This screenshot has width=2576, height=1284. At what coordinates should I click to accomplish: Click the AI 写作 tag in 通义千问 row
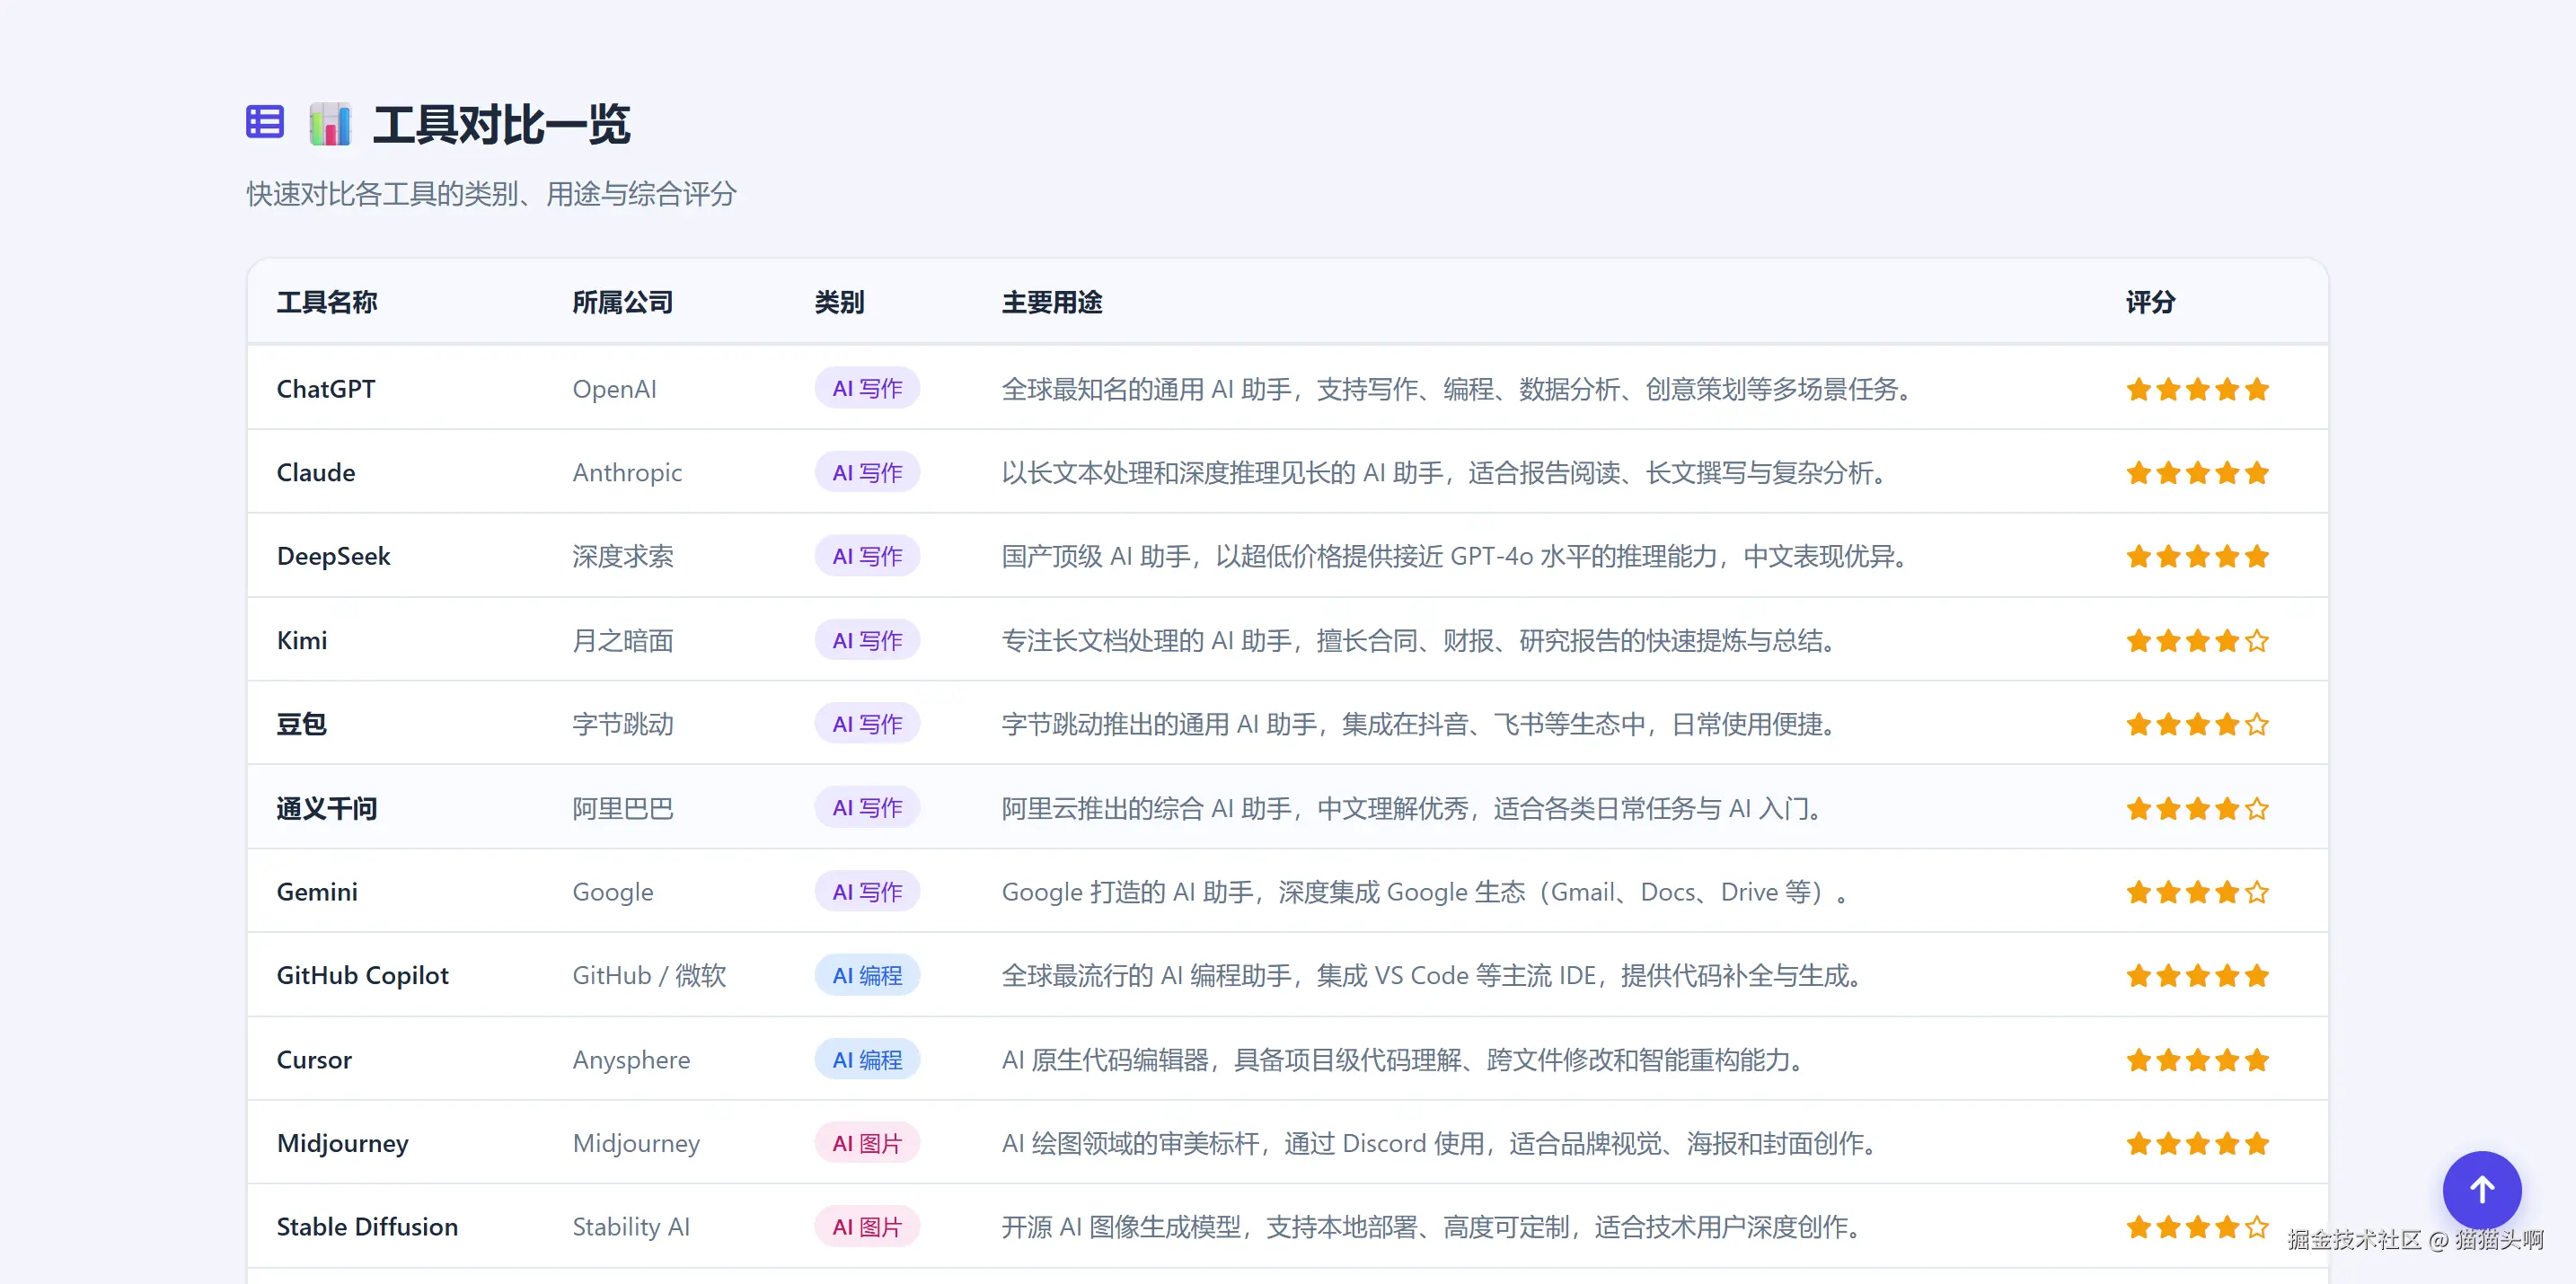(x=867, y=807)
